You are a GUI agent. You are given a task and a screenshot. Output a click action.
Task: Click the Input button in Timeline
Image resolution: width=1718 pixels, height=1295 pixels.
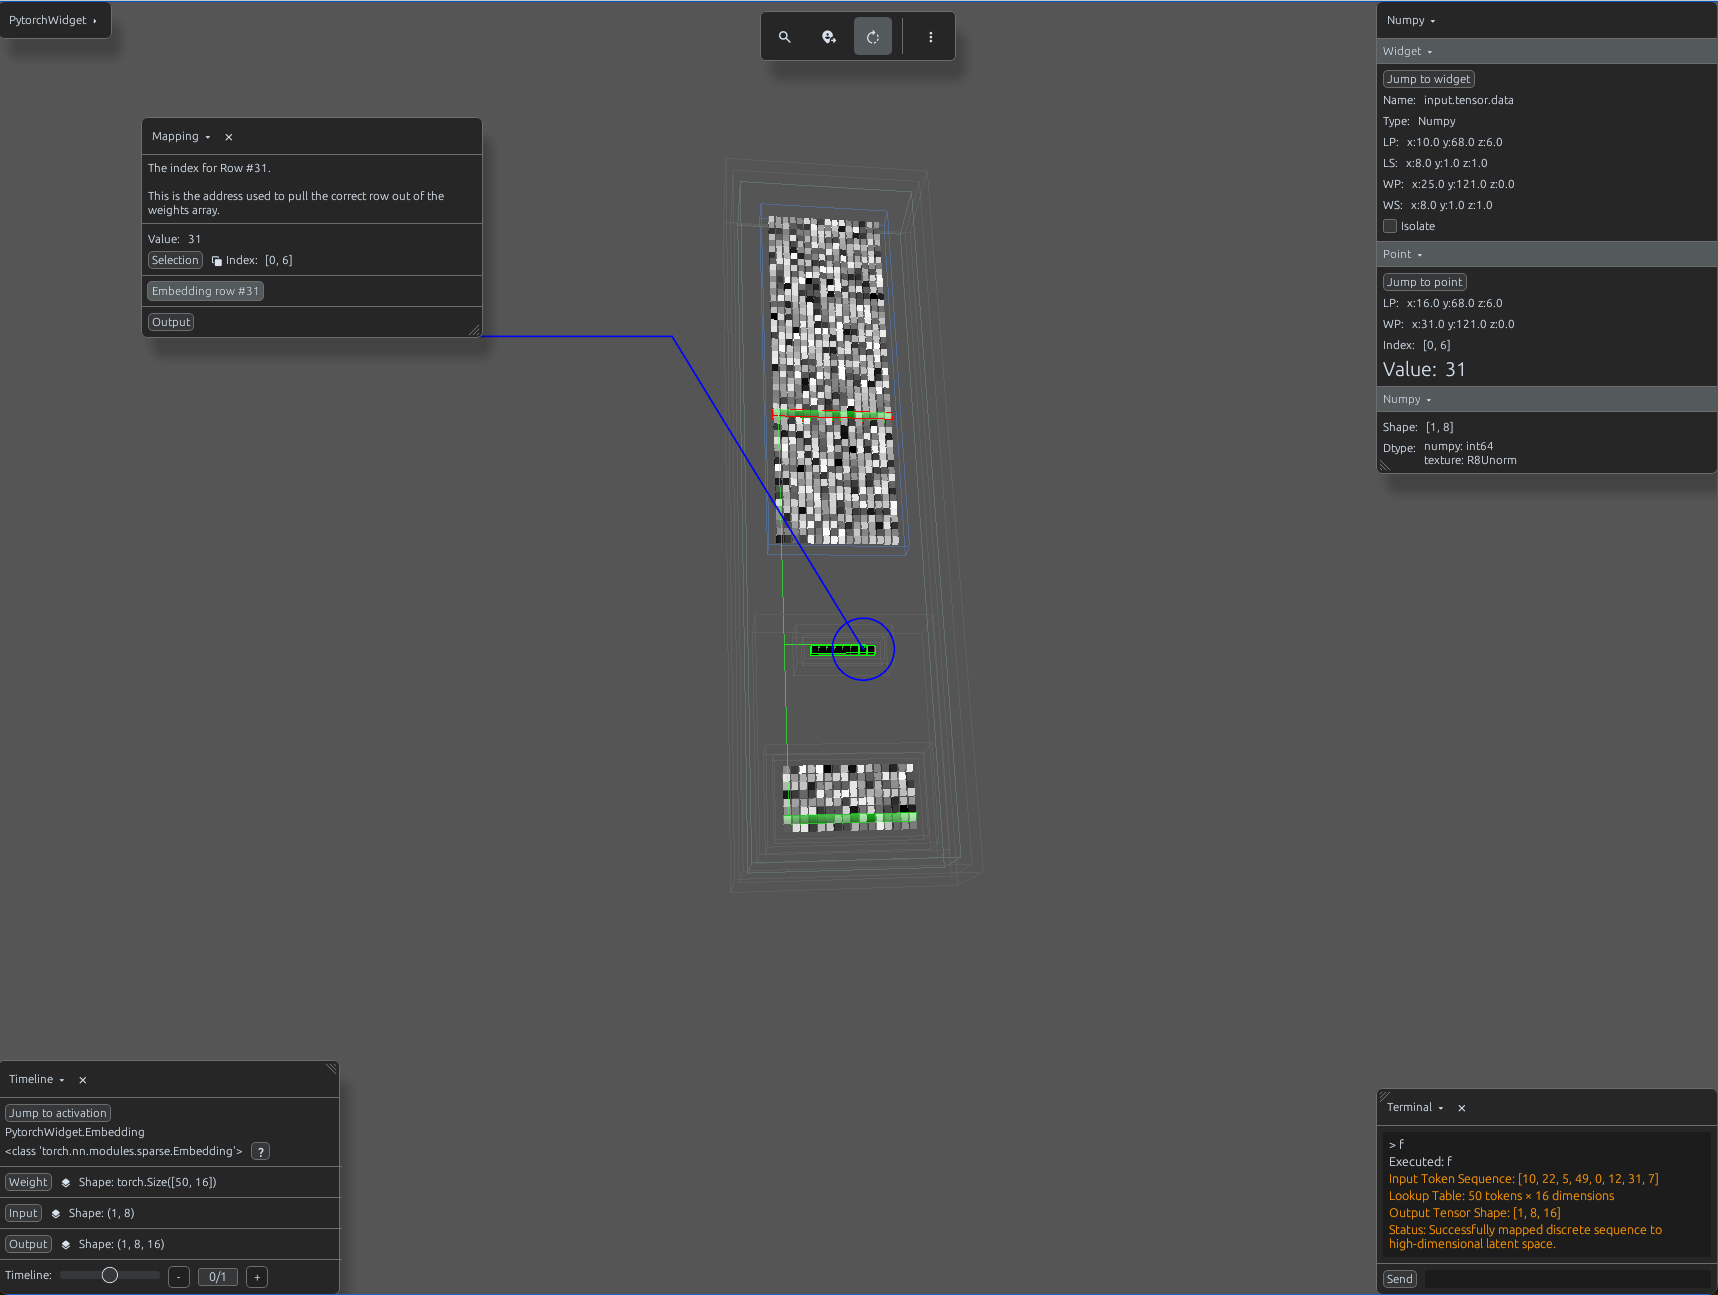pos(23,1213)
